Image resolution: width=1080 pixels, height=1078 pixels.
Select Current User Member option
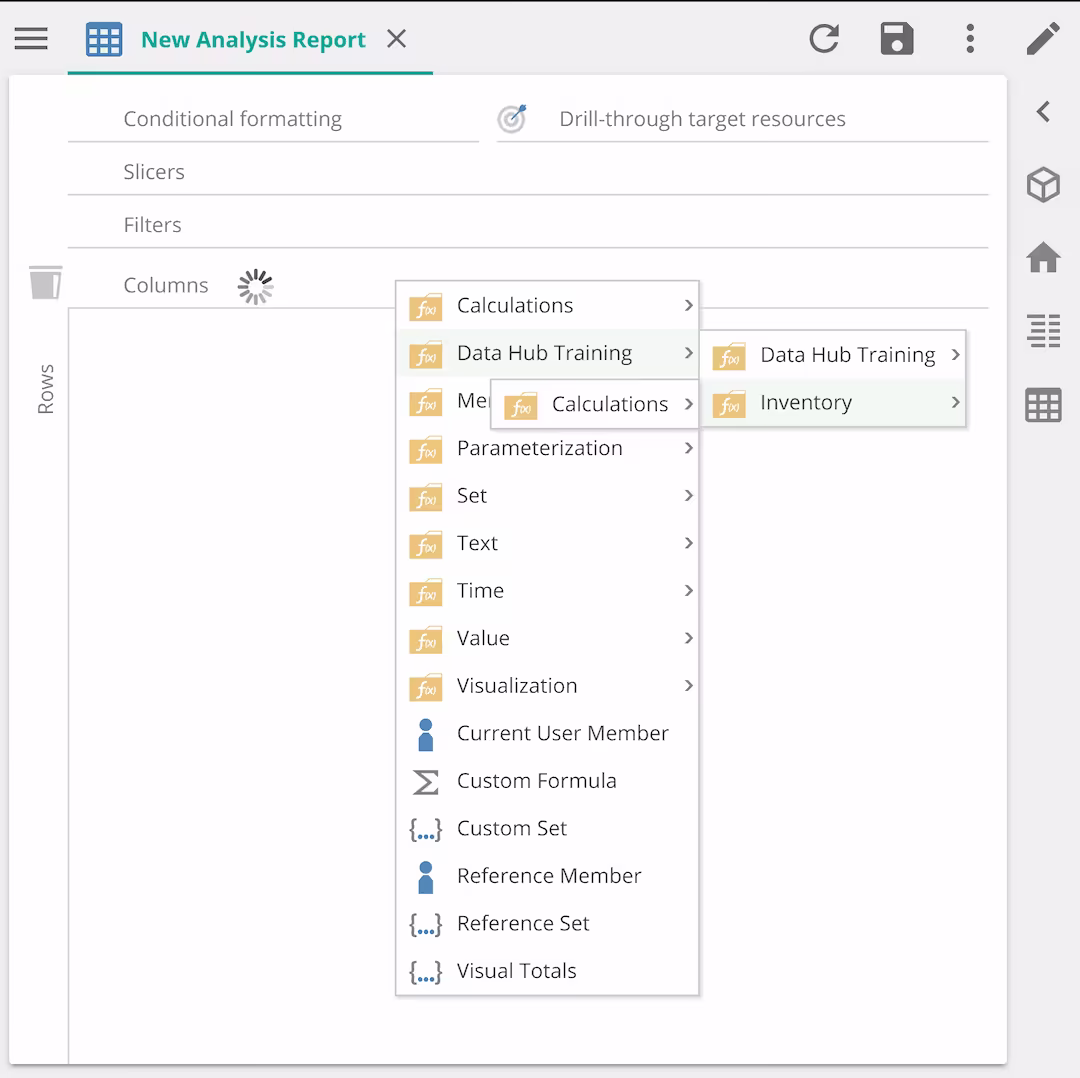pos(562,733)
